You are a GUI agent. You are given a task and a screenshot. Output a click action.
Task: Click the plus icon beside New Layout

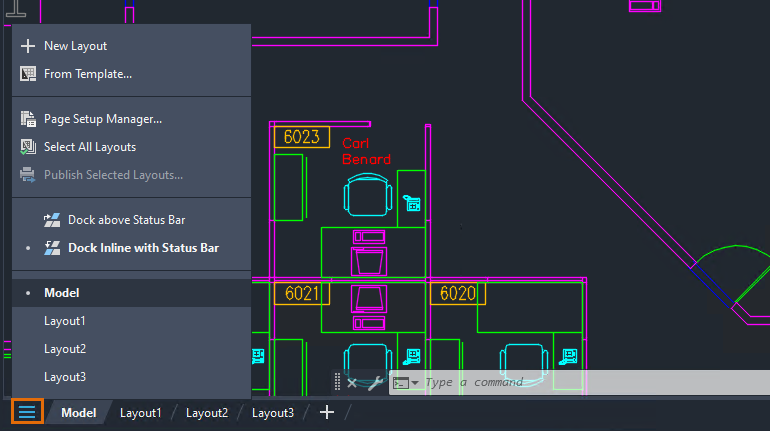click(28, 46)
